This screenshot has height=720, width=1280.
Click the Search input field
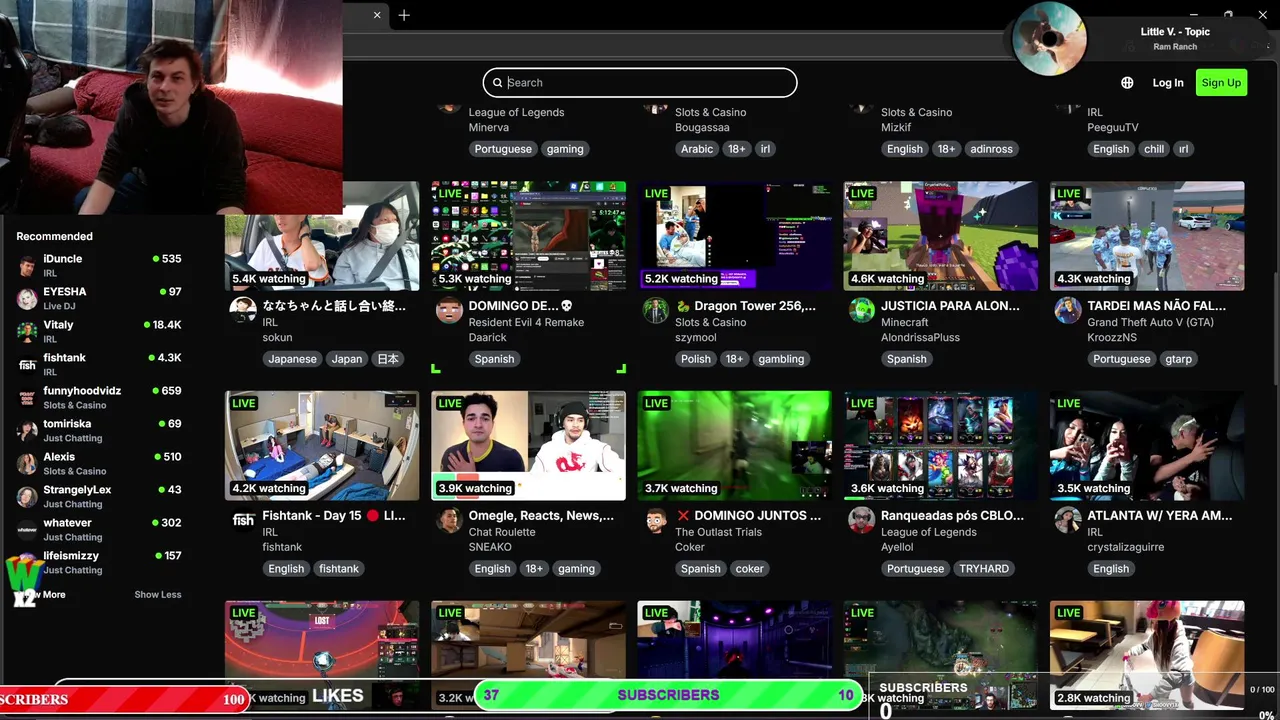(x=640, y=83)
